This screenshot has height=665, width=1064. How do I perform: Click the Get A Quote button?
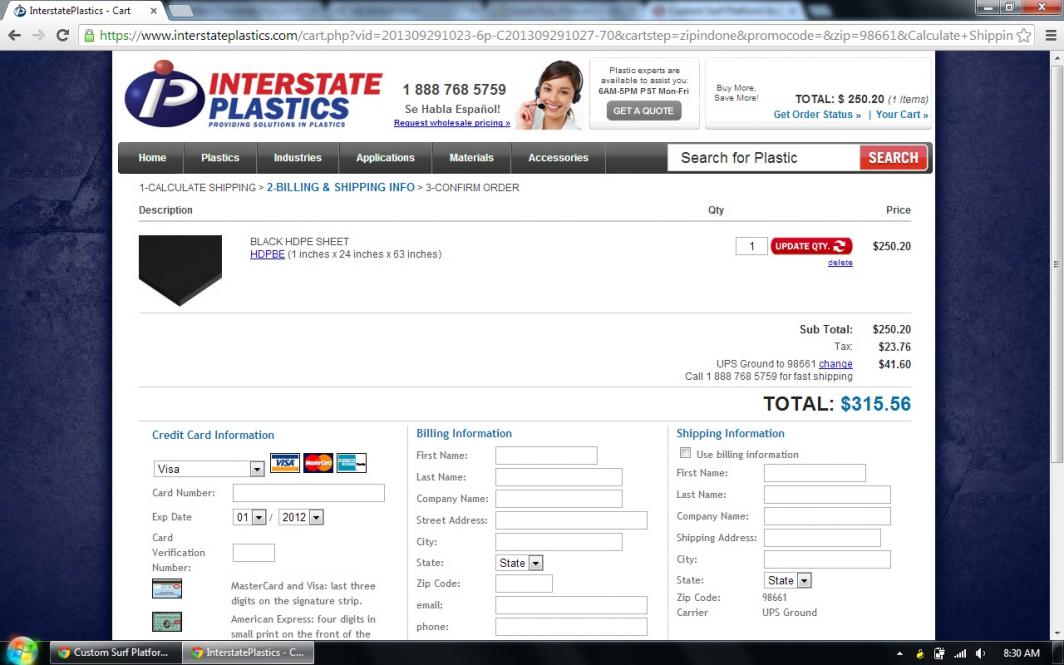pyautogui.click(x=643, y=111)
